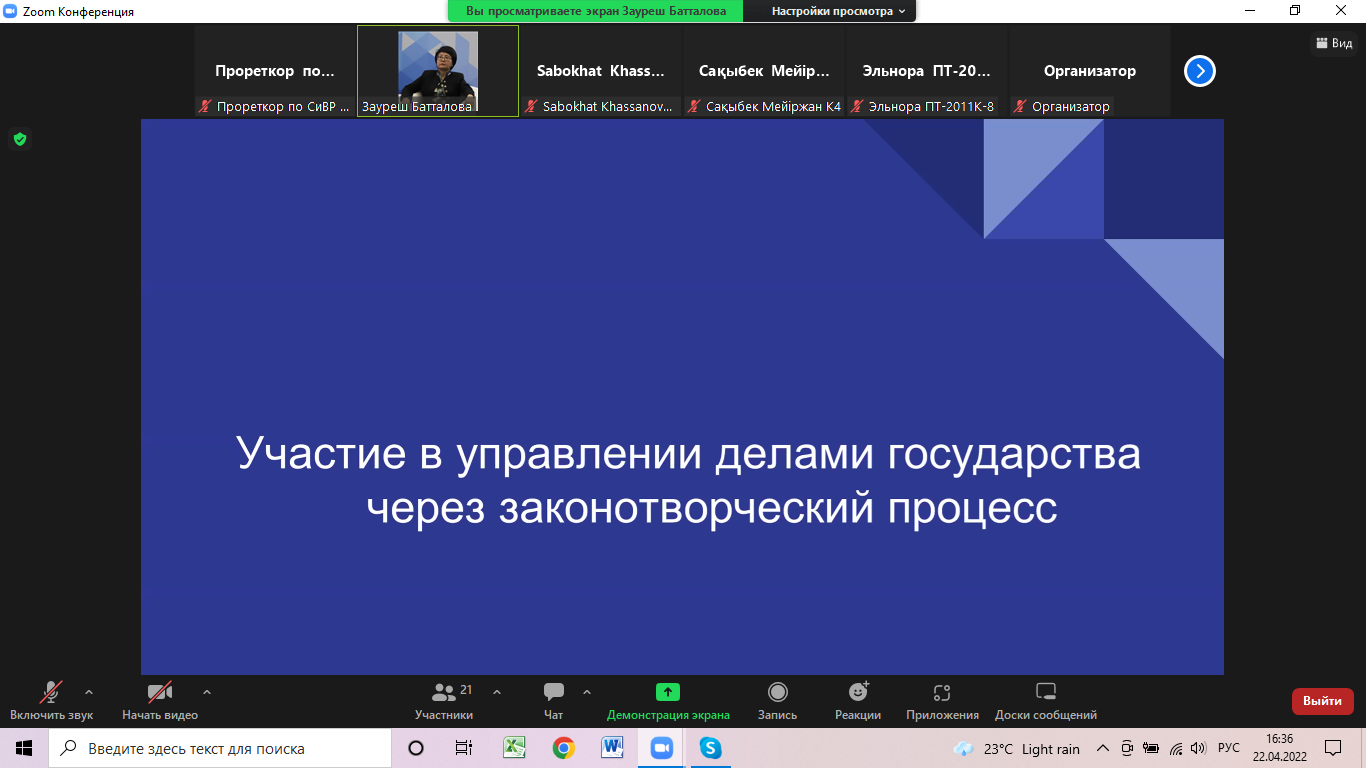Open weather widget 23°C Light rain
The image size is (1366, 768).
1017,749
